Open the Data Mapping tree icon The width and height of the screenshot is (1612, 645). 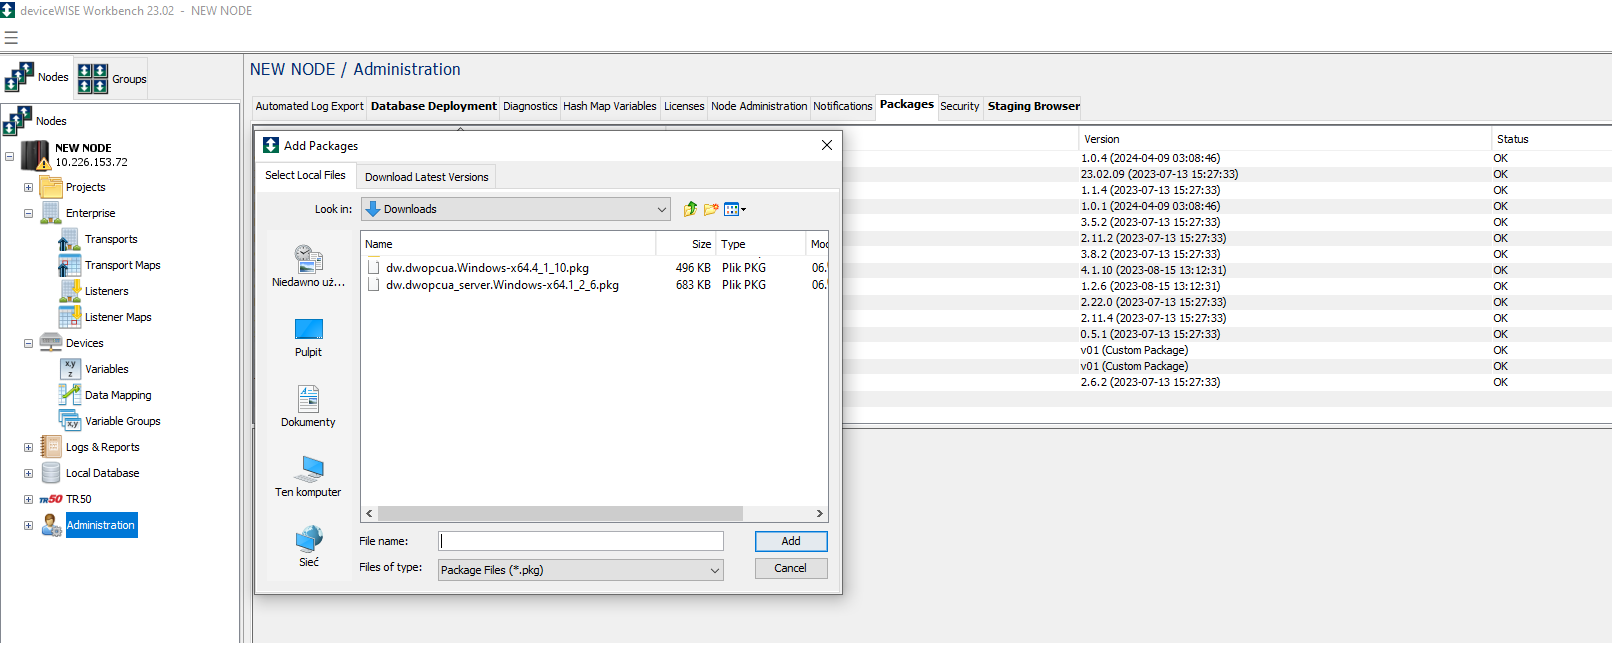pos(70,395)
